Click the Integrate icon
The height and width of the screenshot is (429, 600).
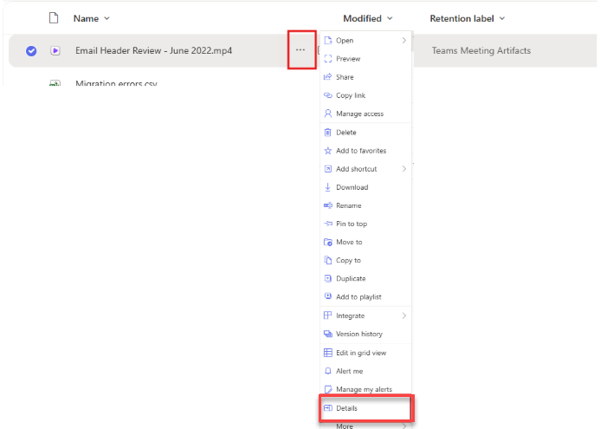coord(328,316)
